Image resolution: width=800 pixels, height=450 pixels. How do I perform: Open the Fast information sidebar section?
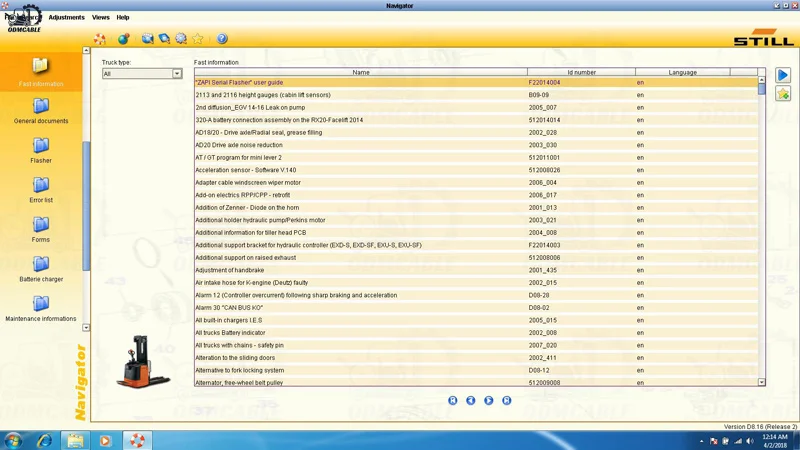coord(40,71)
